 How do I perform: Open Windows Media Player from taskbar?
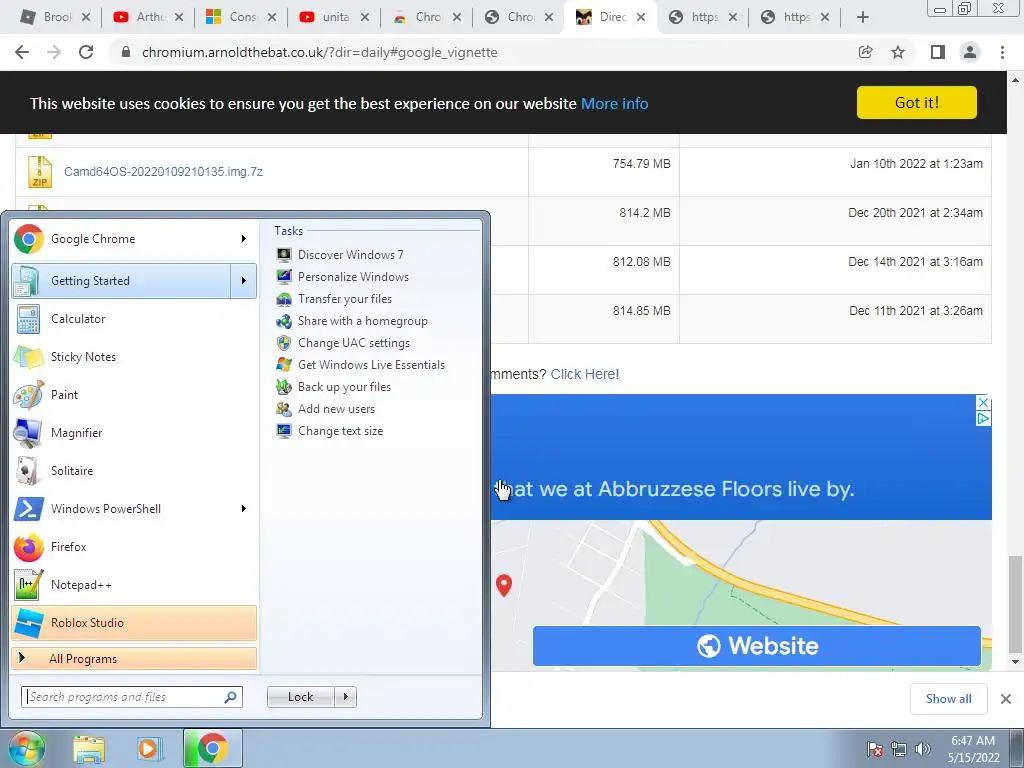click(x=149, y=749)
